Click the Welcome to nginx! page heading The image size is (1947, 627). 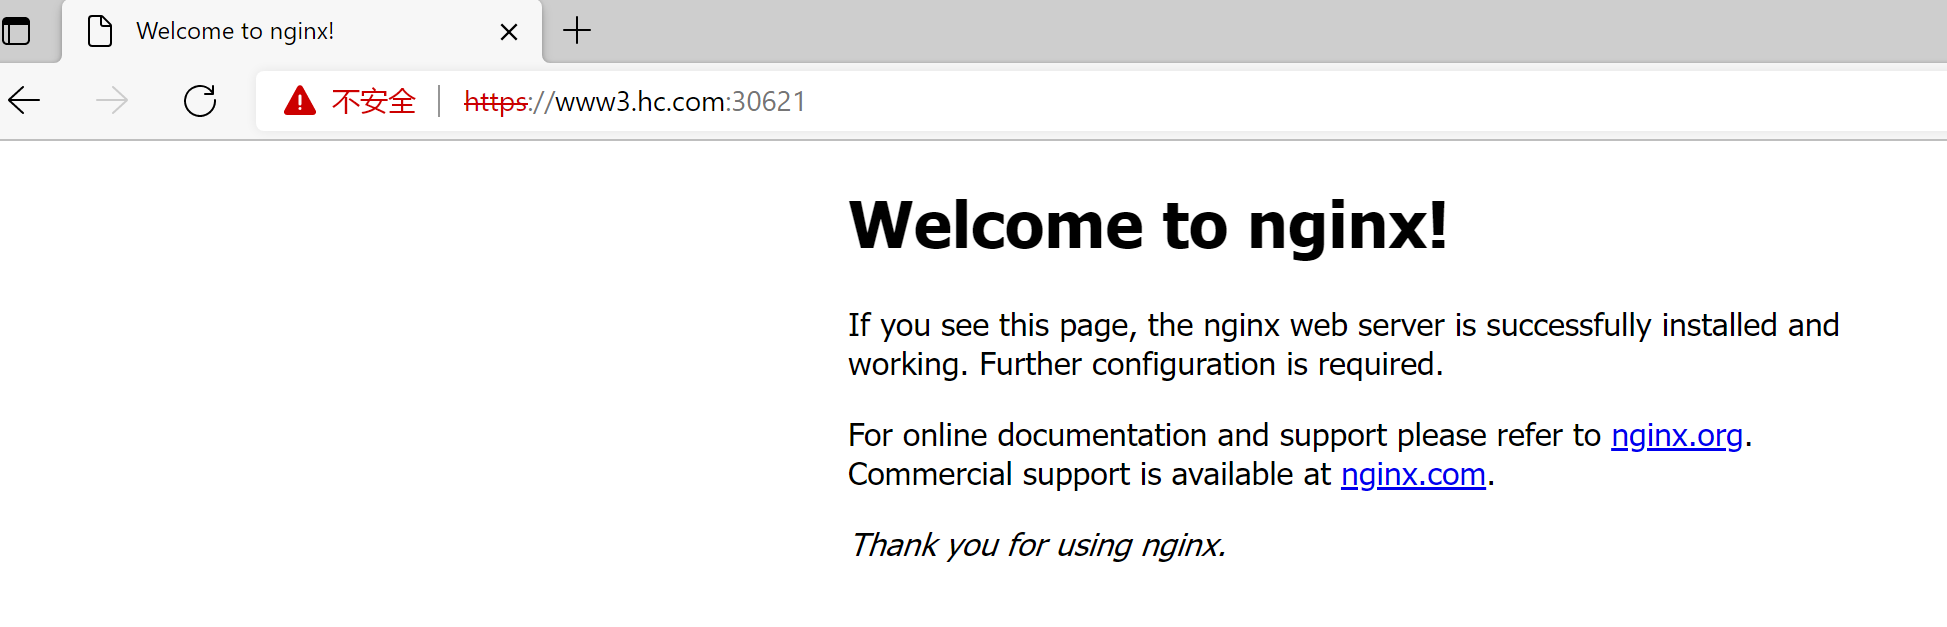pyautogui.click(x=1147, y=226)
